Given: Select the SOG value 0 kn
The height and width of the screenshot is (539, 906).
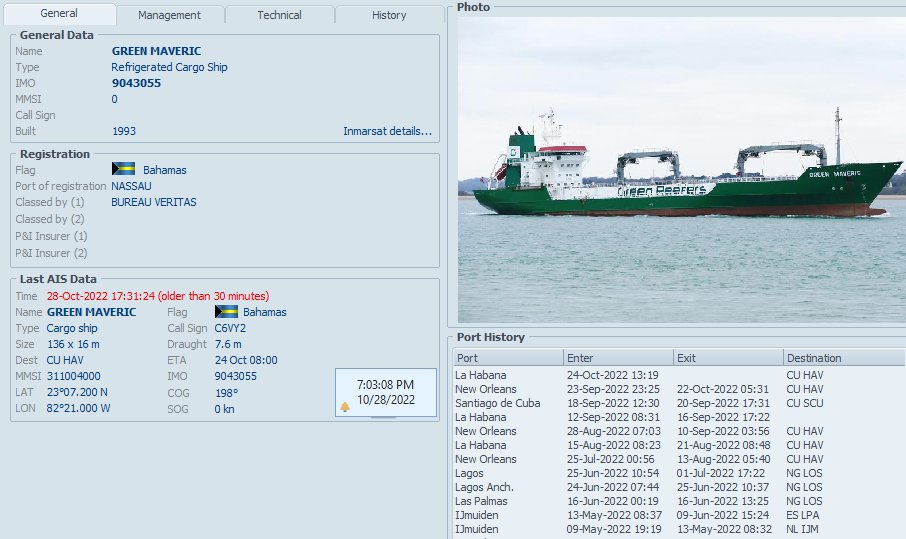Looking at the screenshot, I should click(x=224, y=409).
